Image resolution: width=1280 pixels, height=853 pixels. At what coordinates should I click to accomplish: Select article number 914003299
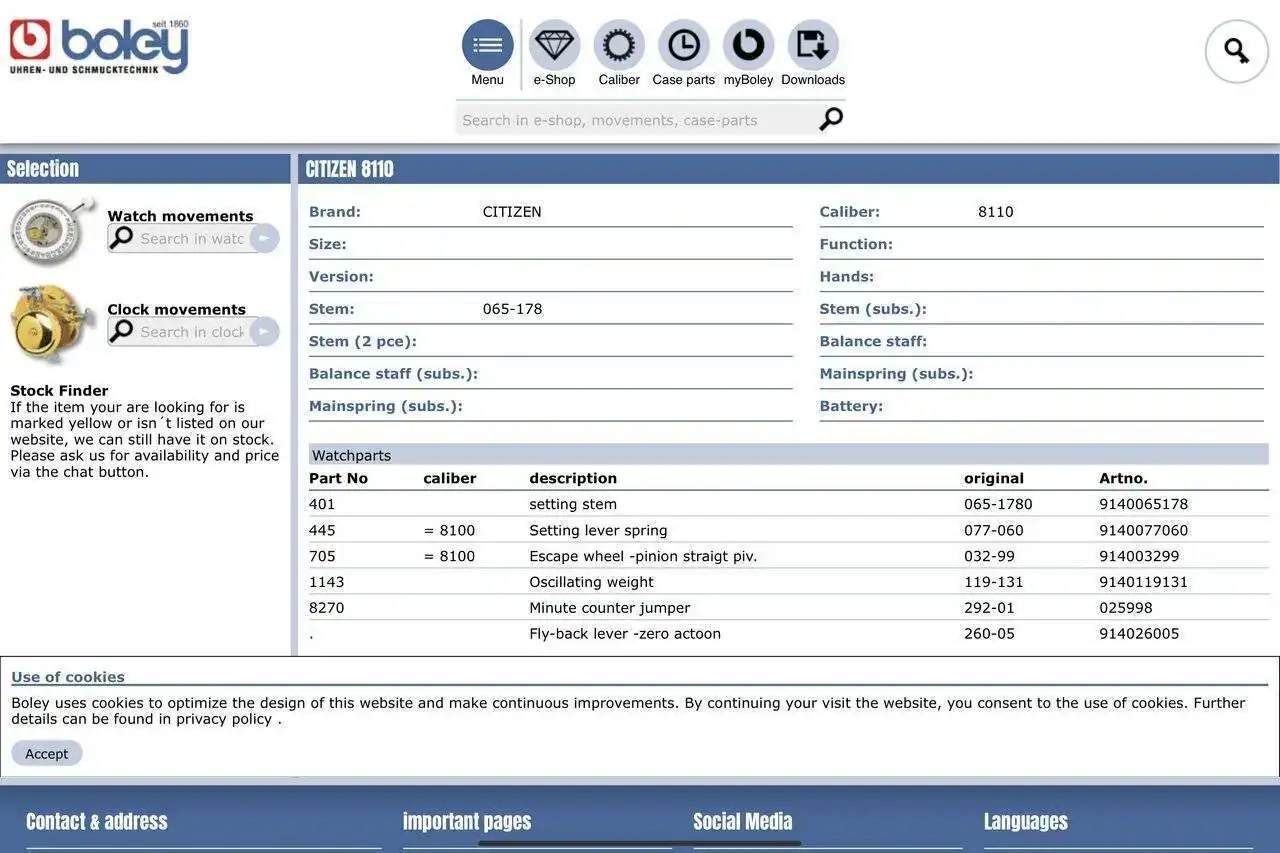(1139, 556)
